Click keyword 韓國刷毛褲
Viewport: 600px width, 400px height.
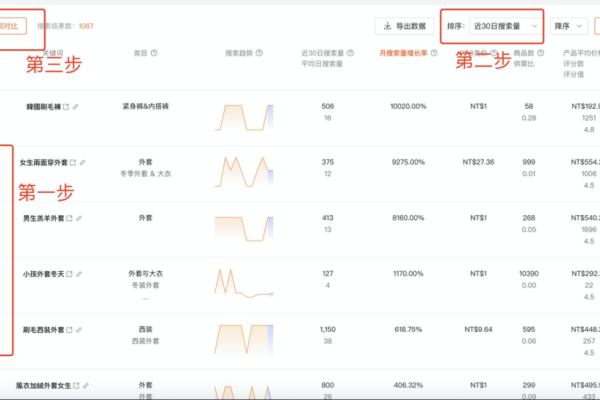43,107
